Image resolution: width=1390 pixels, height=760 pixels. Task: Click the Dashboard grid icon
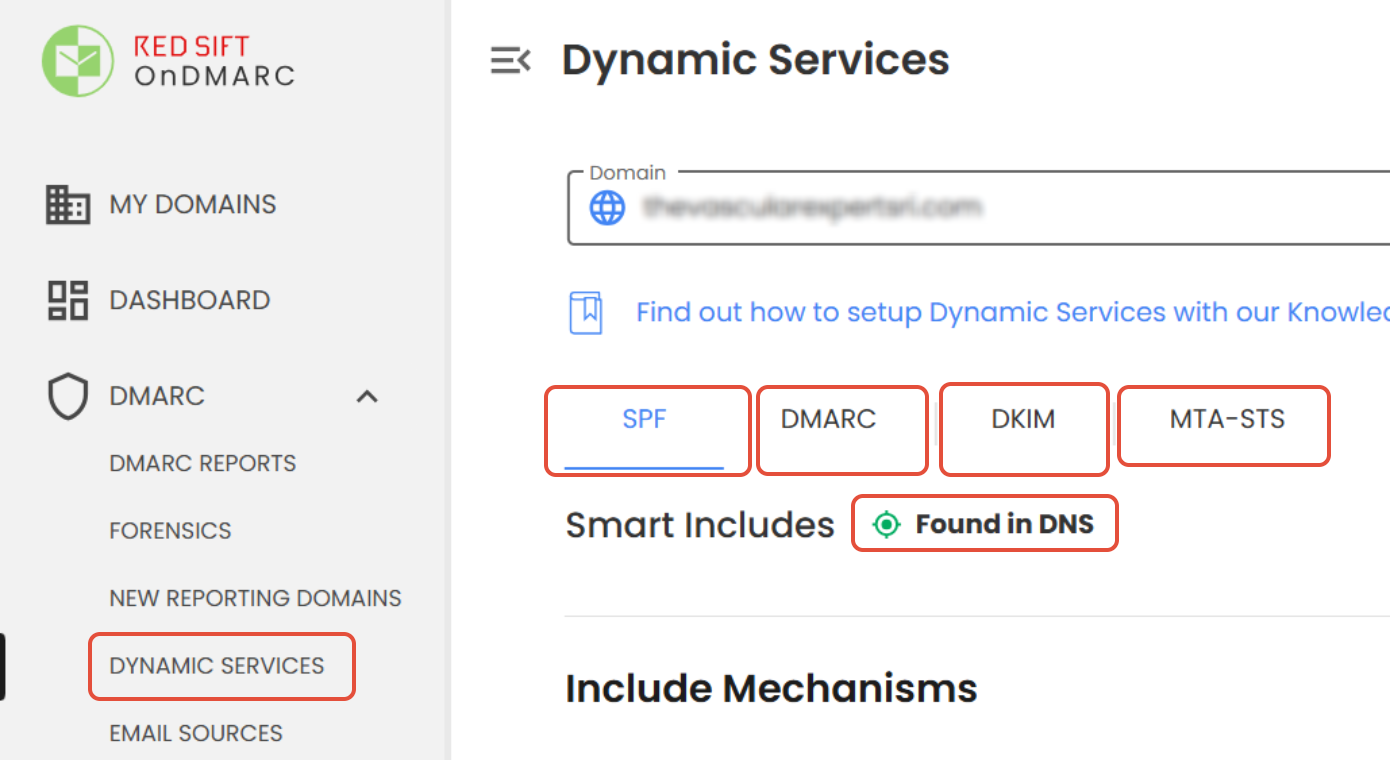[x=68, y=300]
